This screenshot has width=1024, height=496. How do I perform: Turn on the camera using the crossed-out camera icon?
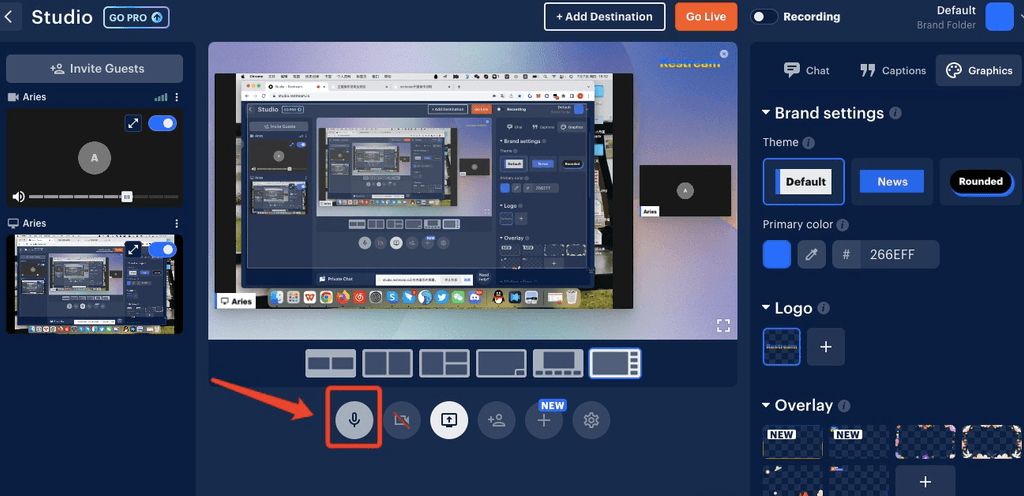point(402,420)
